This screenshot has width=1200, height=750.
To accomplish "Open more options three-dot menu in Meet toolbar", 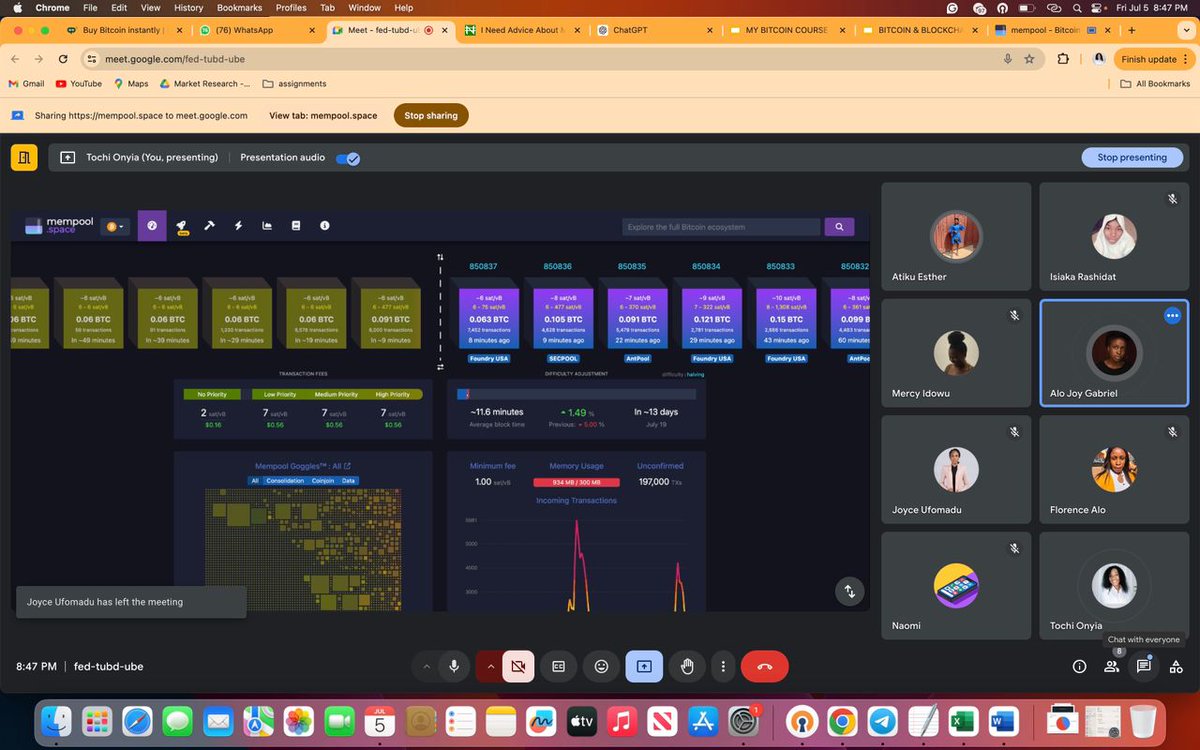I will (x=723, y=666).
